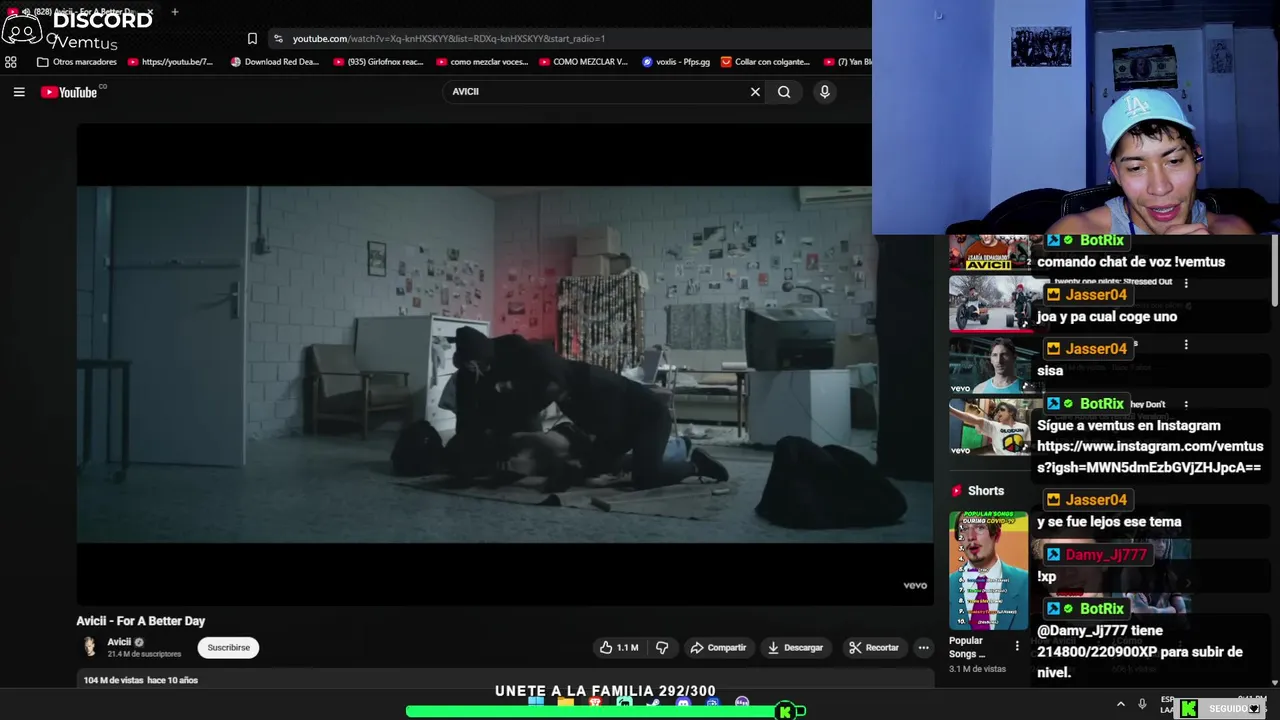Open the como mezclar voces... bookmark
Image resolution: width=1280 pixels, height=720 pixels.
pos(481,62)
